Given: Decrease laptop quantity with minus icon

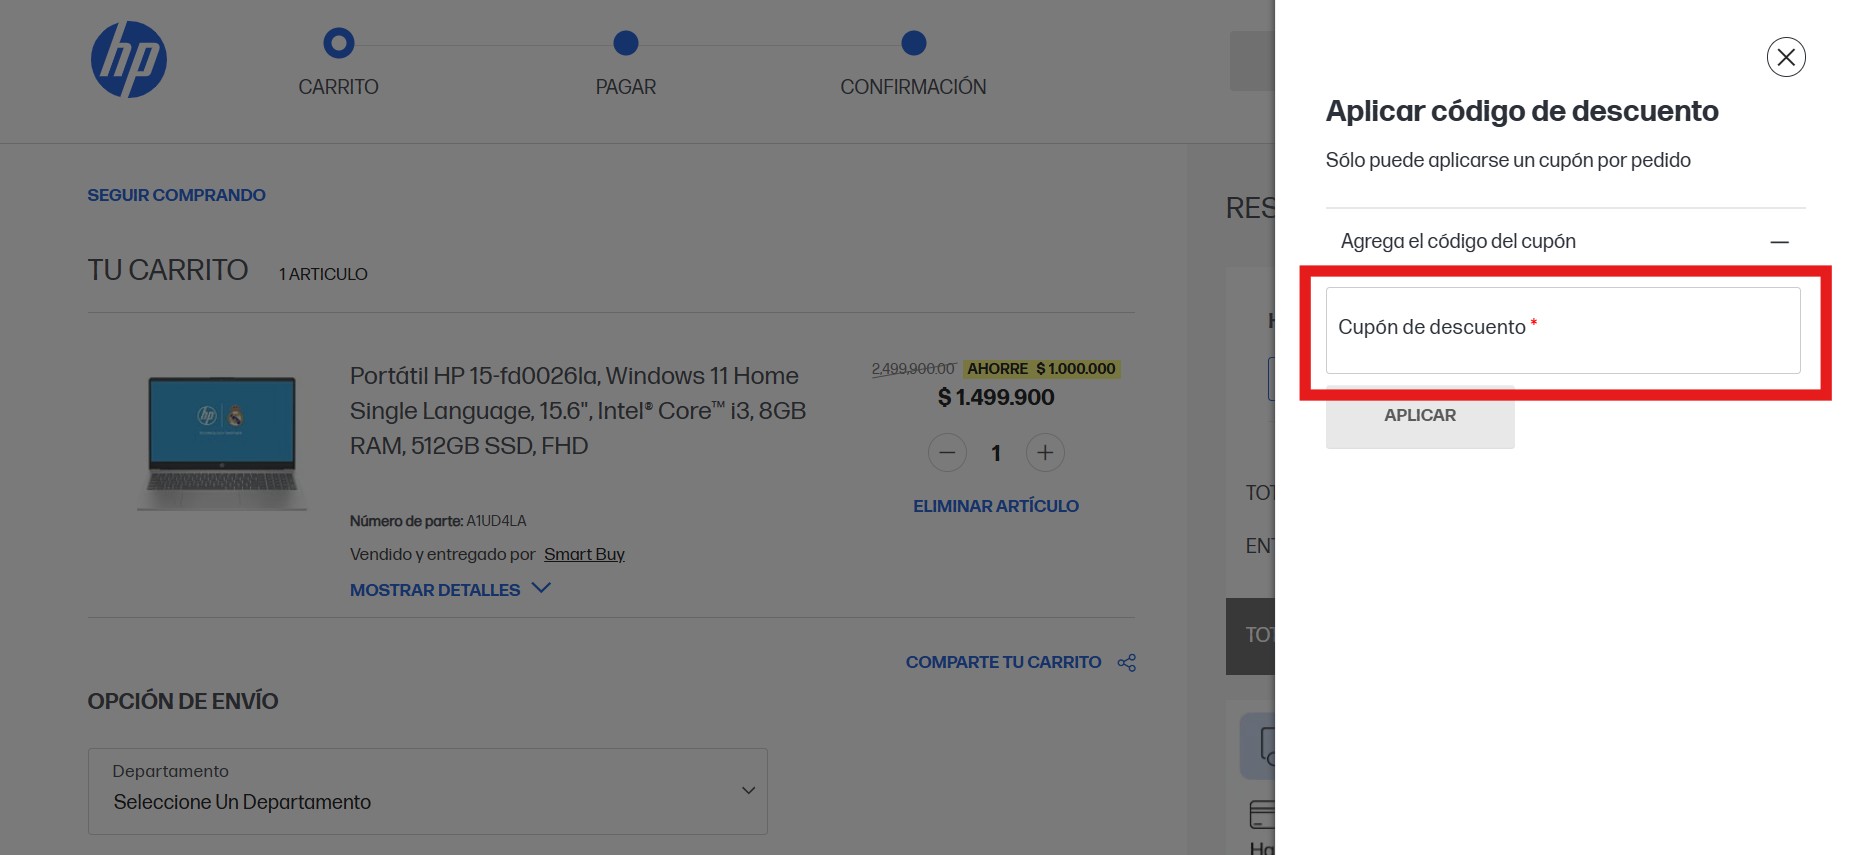Looking at the screenshot, I should [947, 453].
